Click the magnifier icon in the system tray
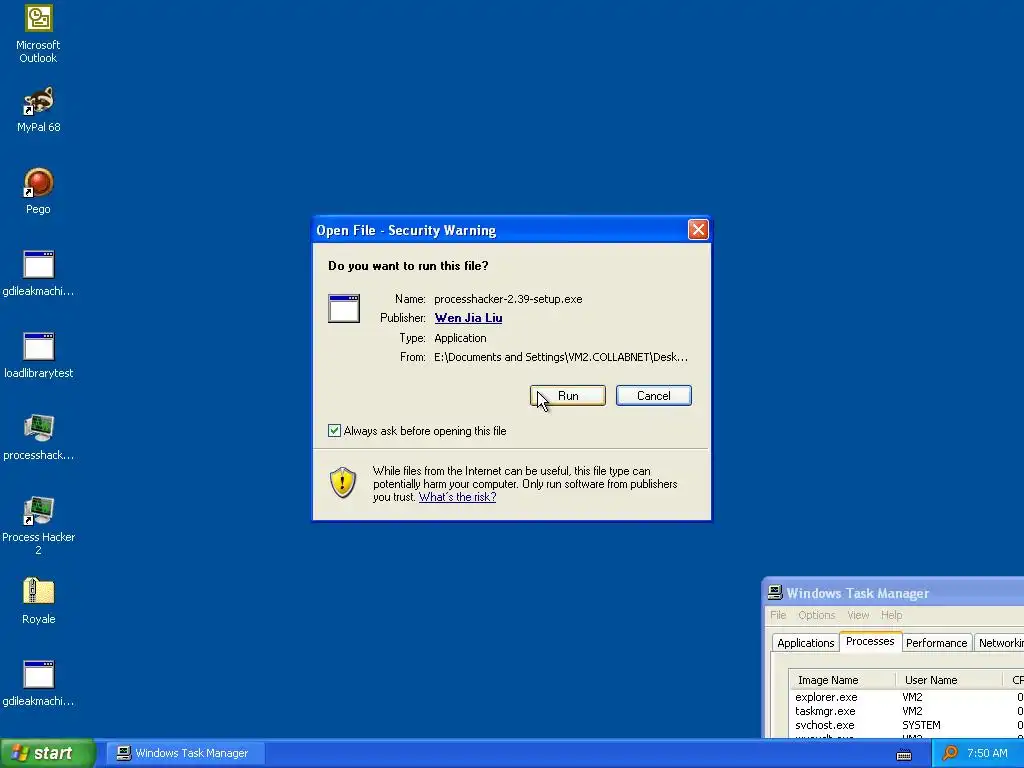 (x=950, y=753)
